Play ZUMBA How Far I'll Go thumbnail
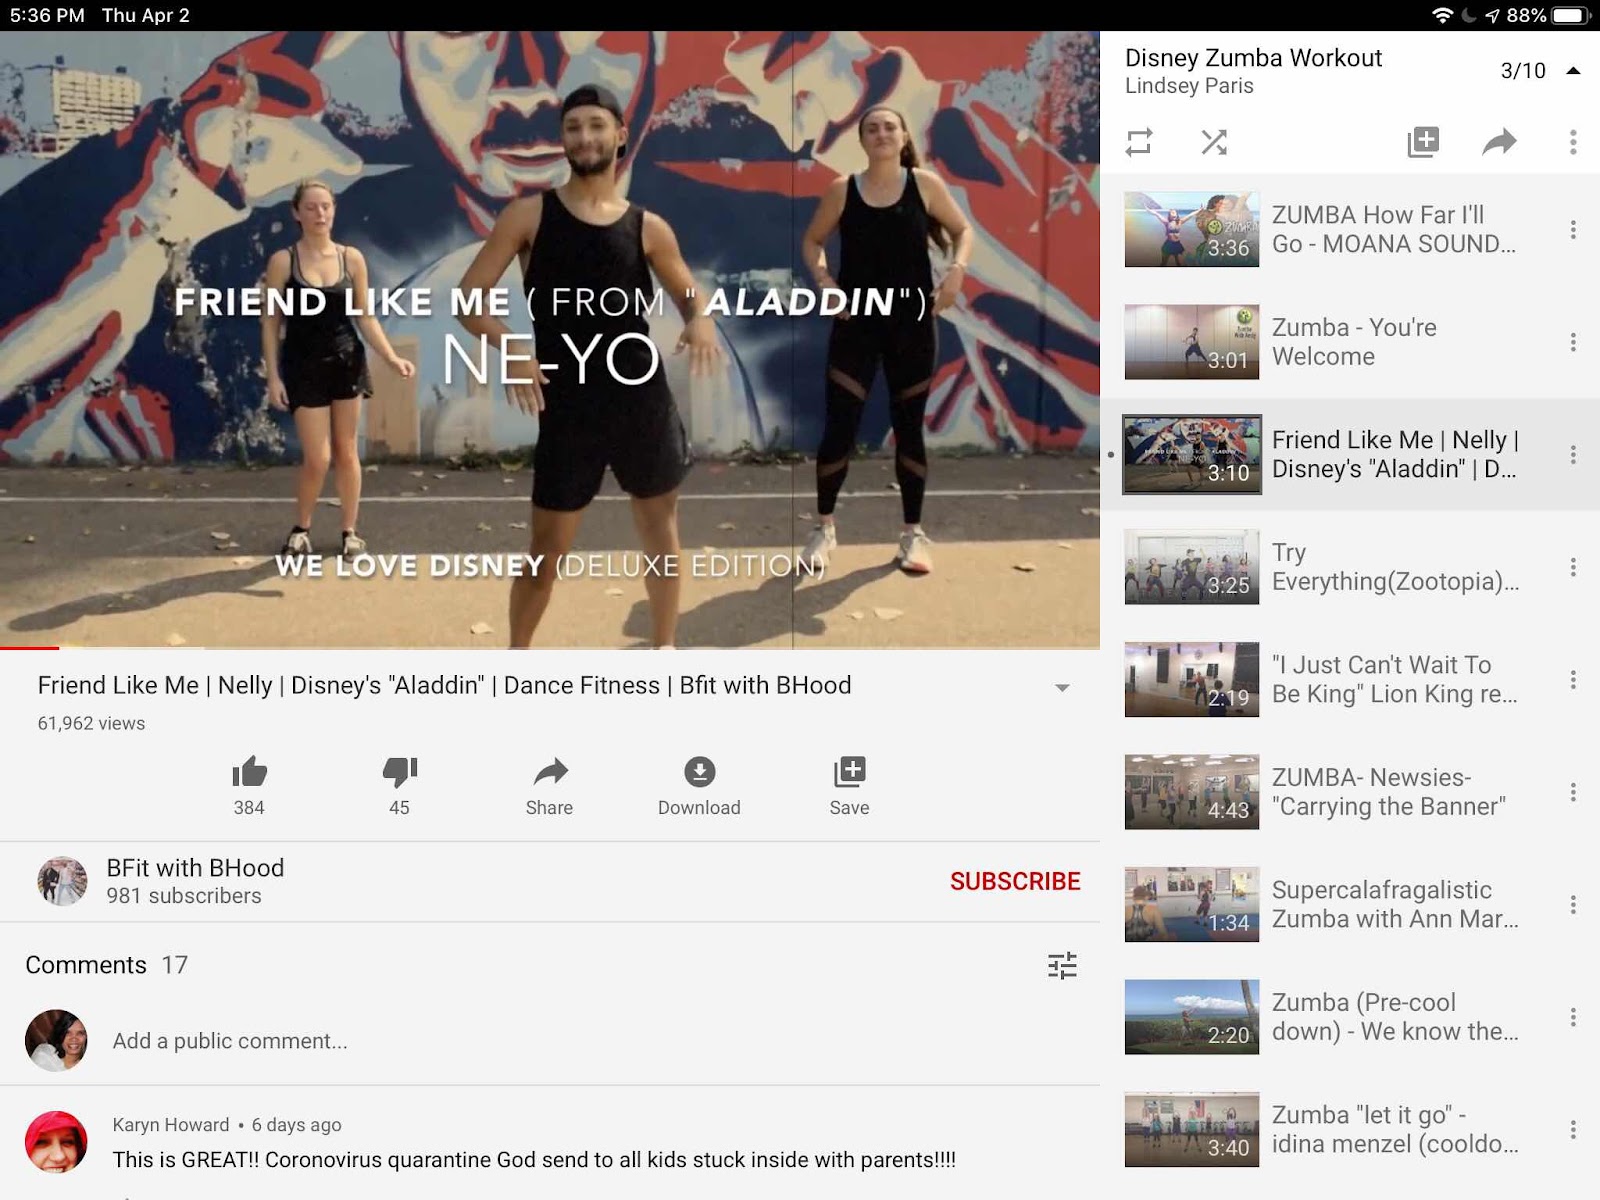 pos(1192,230)
